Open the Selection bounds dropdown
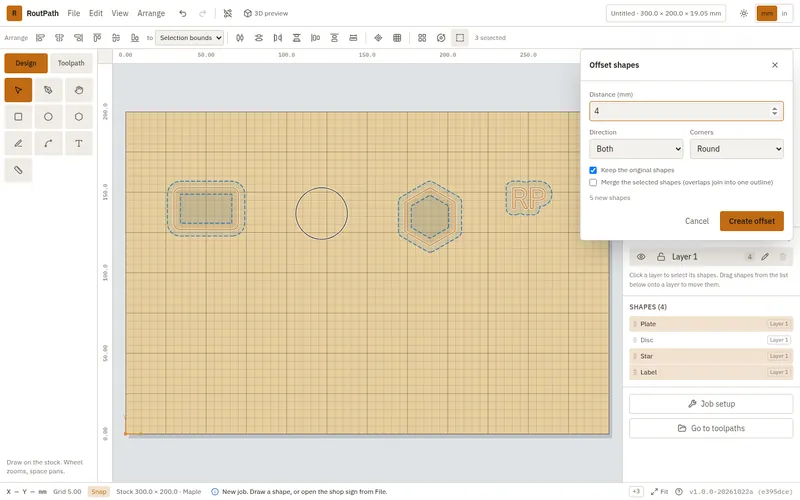The width and height of the screenshot is (800, 500). click(x=189, y=38)
